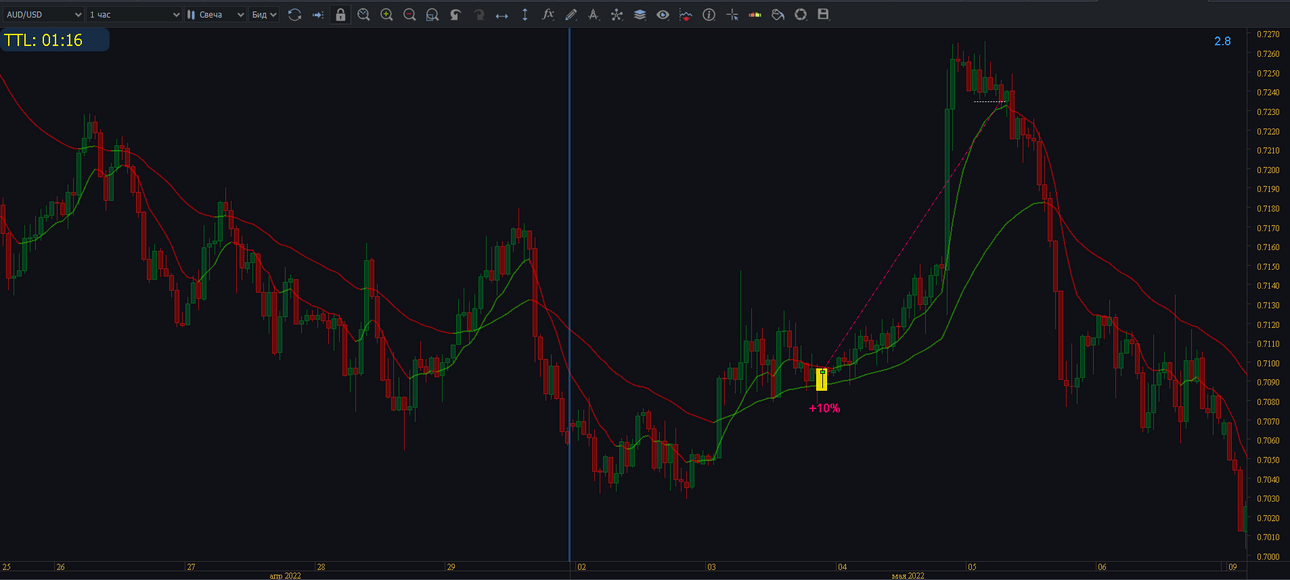
Task: Click the zoom out magnifier icon
Action: pyautogui.click(x=410, y=15)
